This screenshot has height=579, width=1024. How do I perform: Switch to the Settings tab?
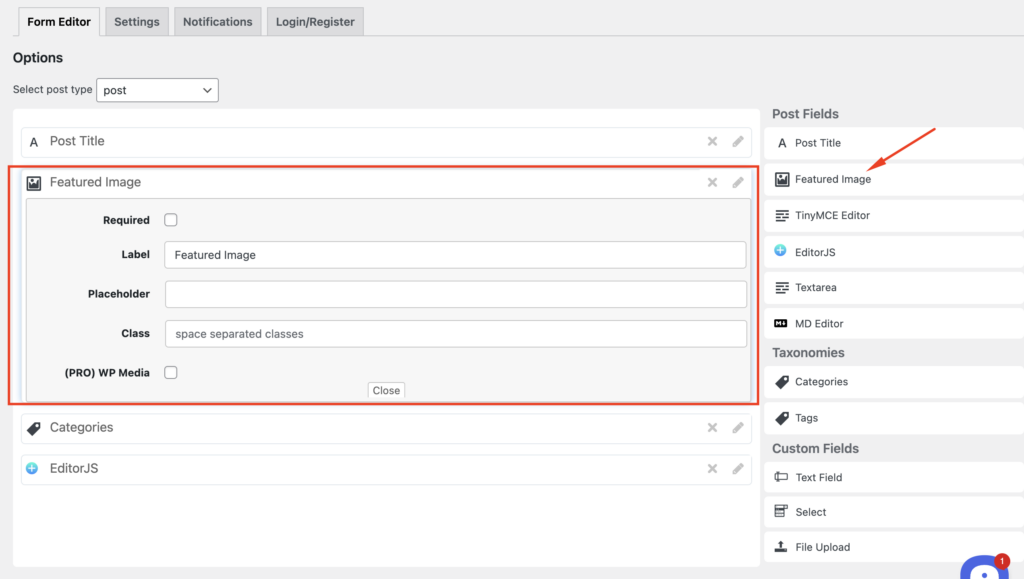tap(136, 21)
